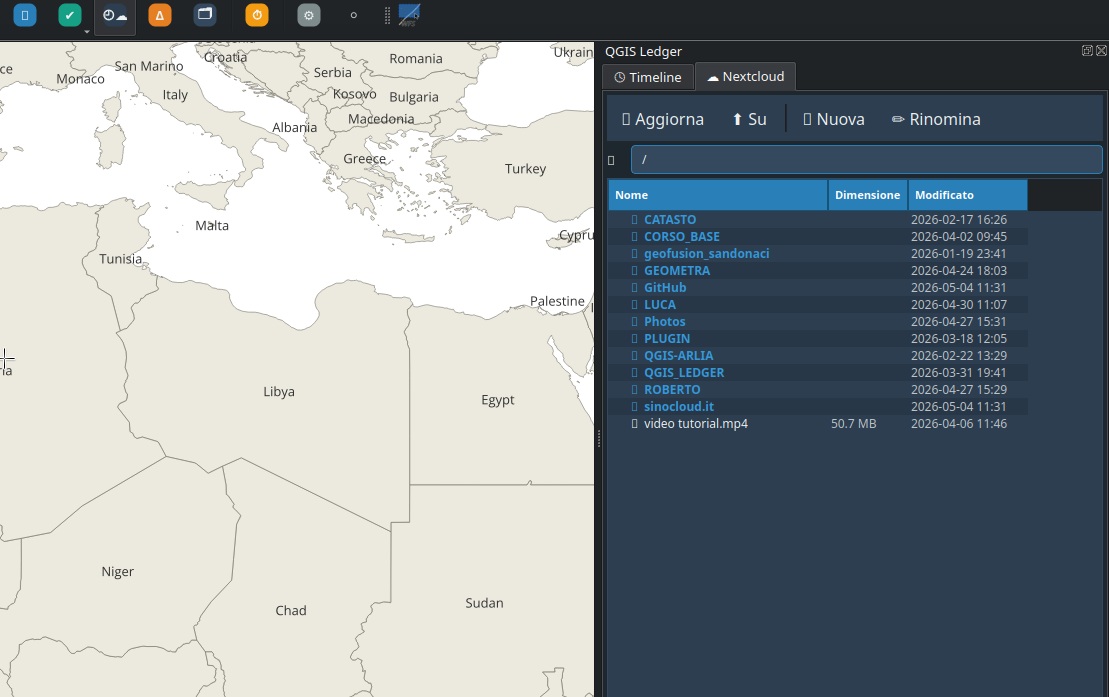Click the orange triangle toolbar icon
Viewport: 1109px width, 697px height.
pyautogui.click(x=160, y=15)
